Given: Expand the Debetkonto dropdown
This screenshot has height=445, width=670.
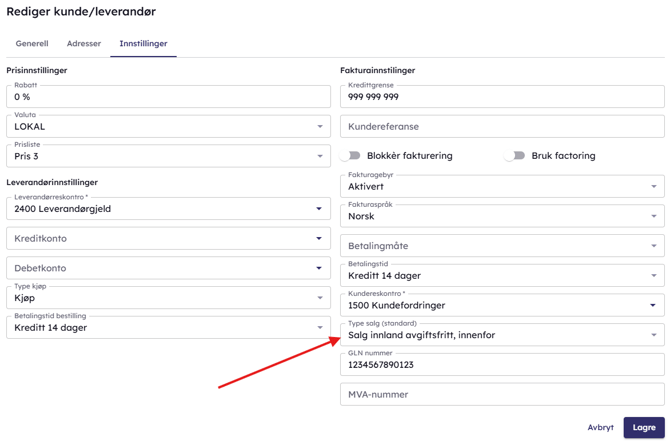Looking at the screenshot, I should pyautogui.click(x=319, y=268).
